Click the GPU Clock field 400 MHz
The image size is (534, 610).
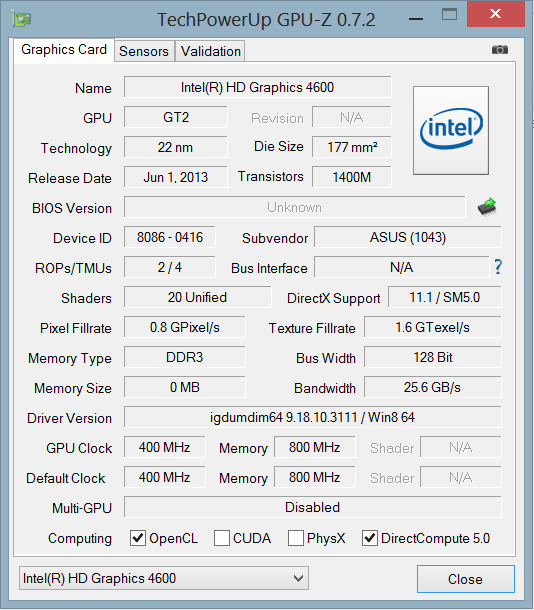click(165, 447)
